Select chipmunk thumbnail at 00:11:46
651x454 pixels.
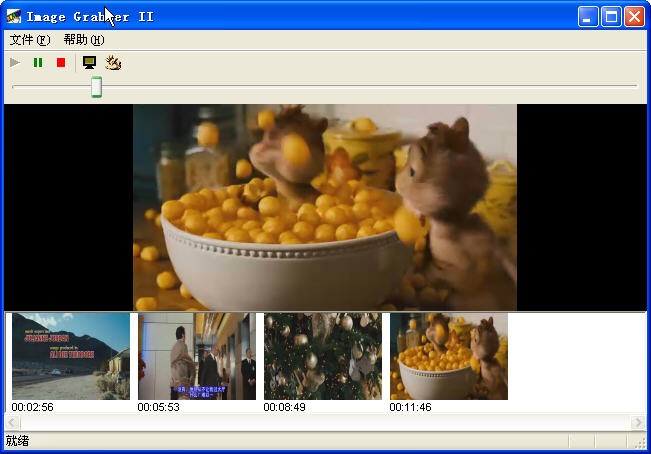(x=449, y=356)
